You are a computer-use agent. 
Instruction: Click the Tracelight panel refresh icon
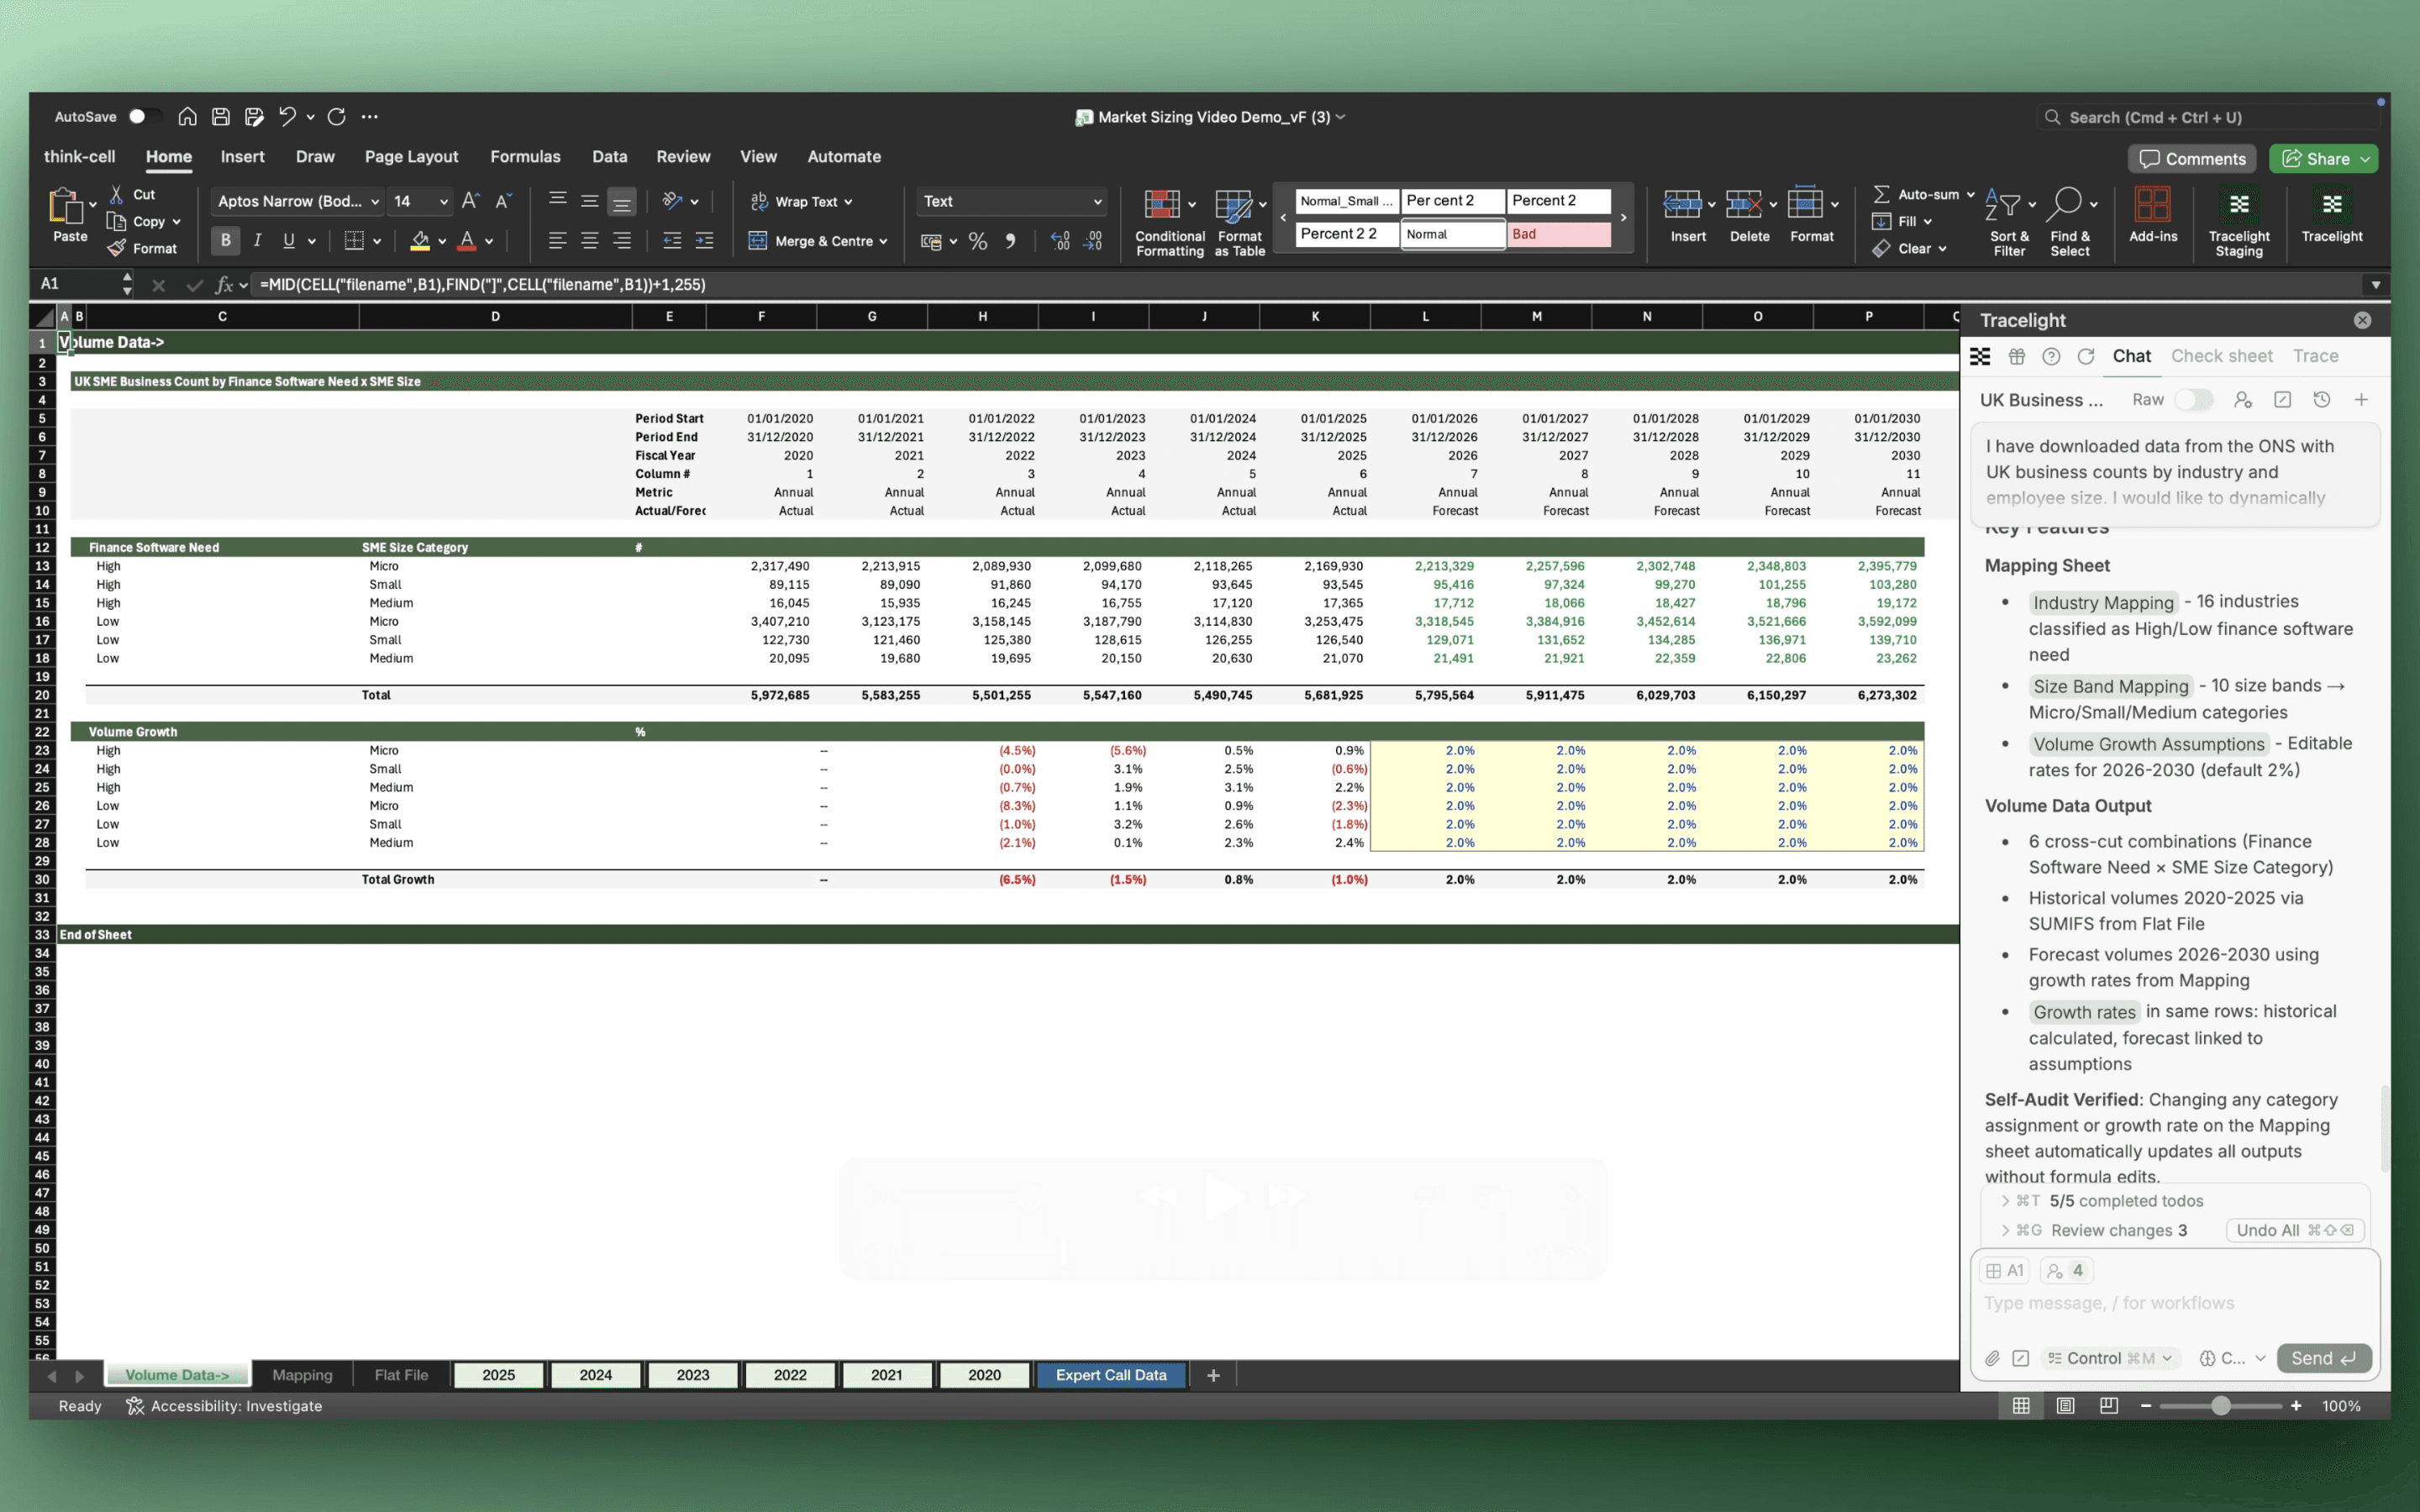click(2085, 356)
